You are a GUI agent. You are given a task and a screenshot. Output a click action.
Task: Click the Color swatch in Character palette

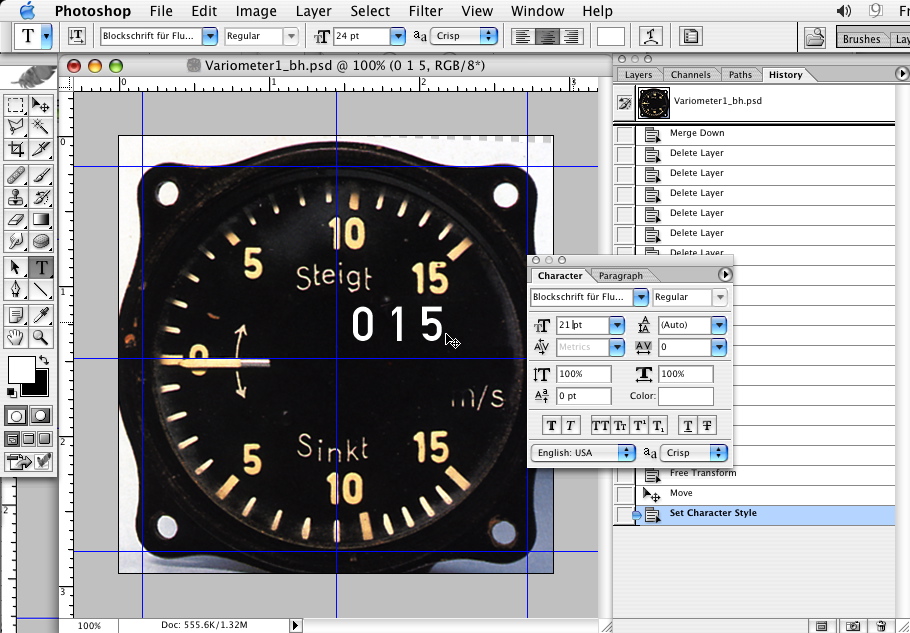tap(685, 396)
